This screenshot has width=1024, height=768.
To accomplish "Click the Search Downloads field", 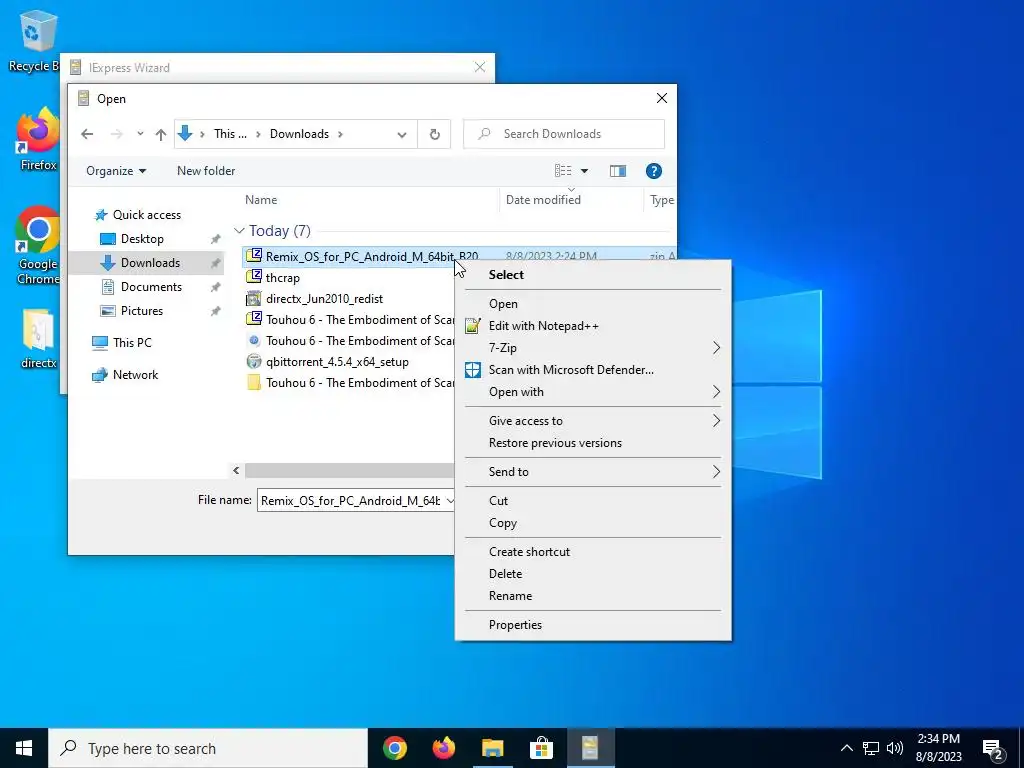I will coord(564,134).
